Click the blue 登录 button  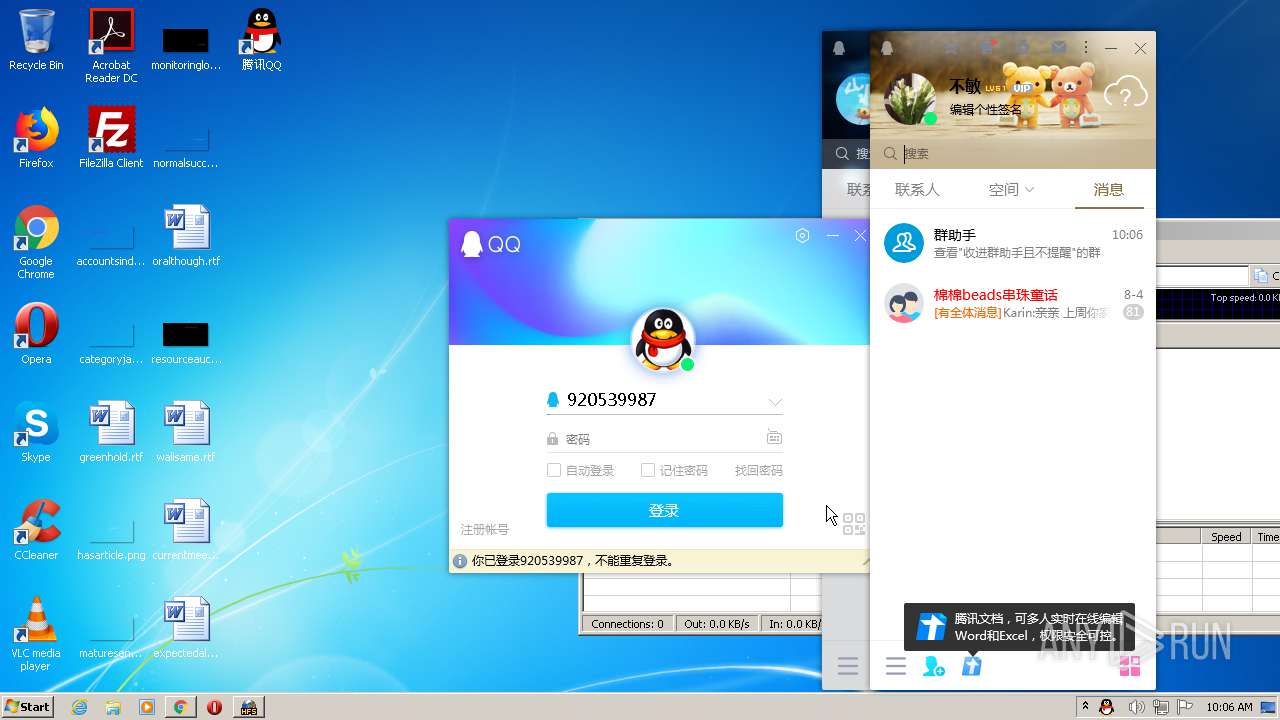tap(664, 510)
